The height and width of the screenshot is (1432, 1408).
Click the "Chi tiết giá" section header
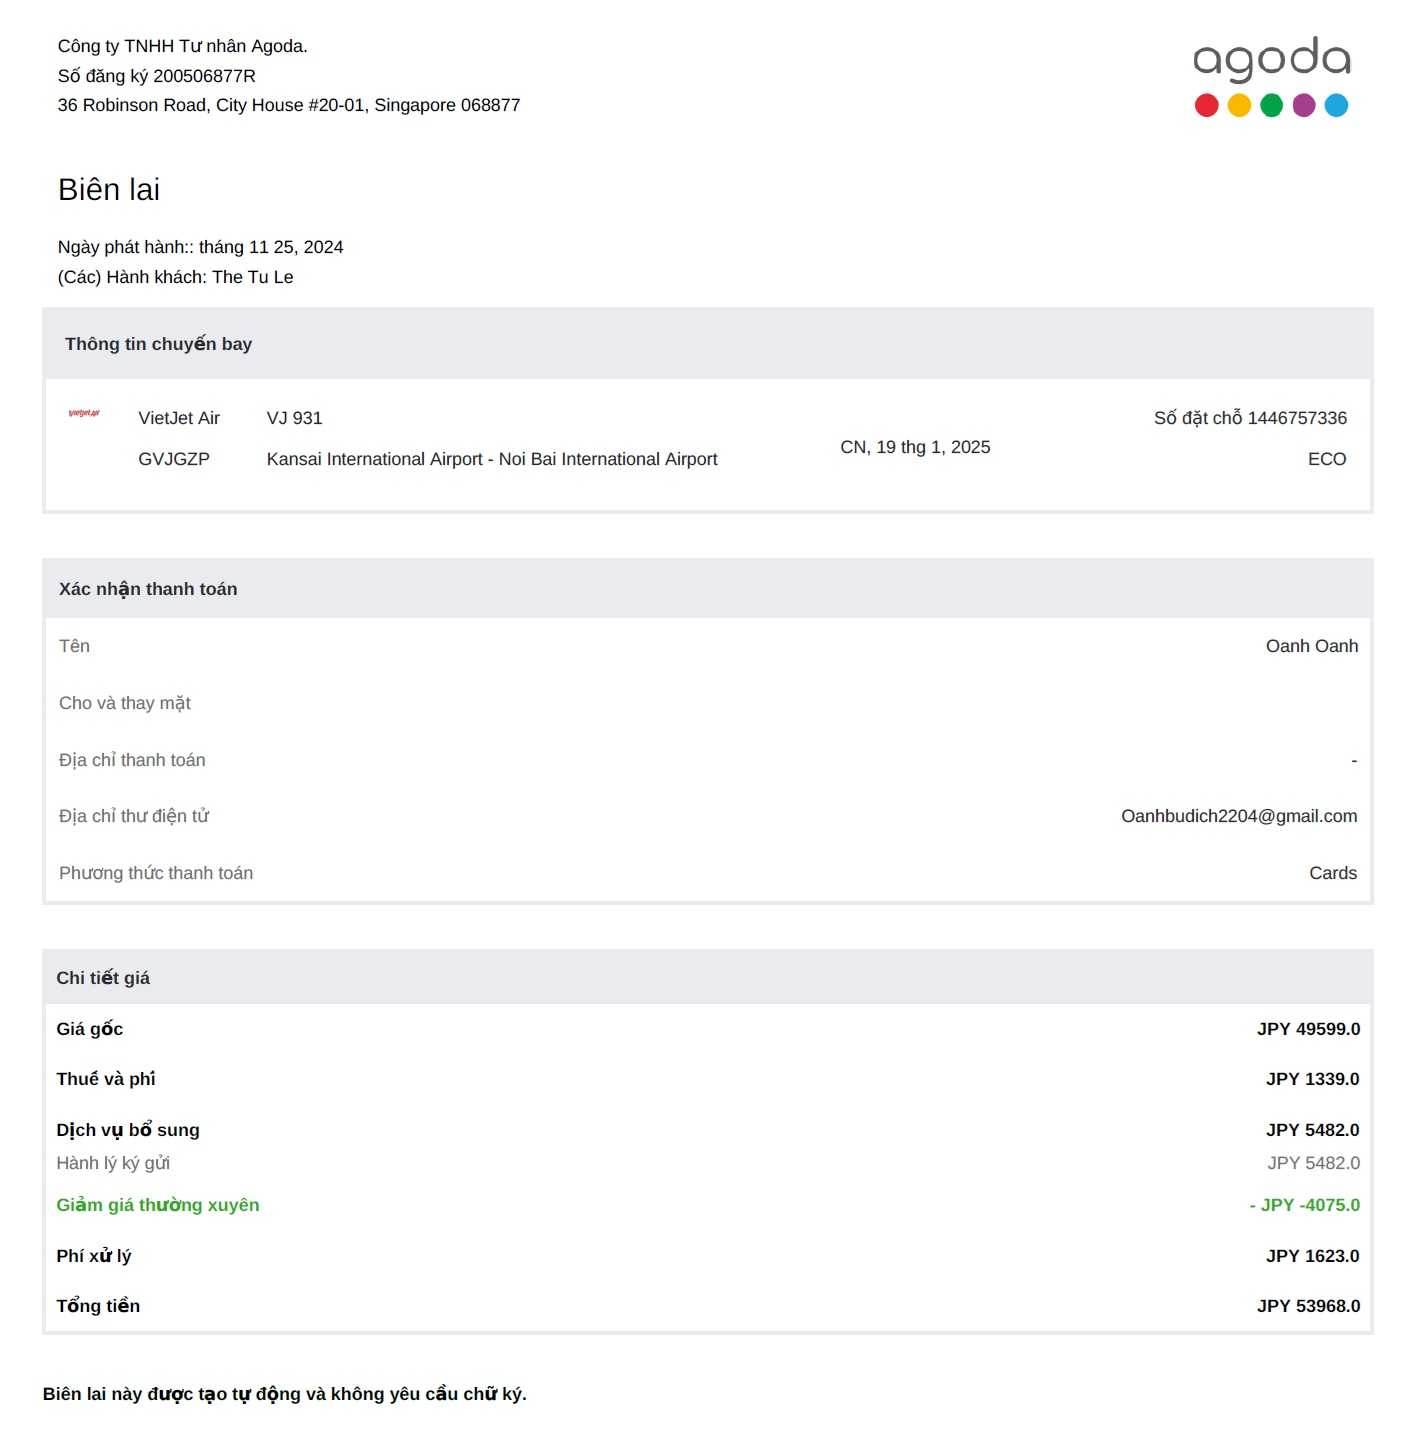[103, 978]
